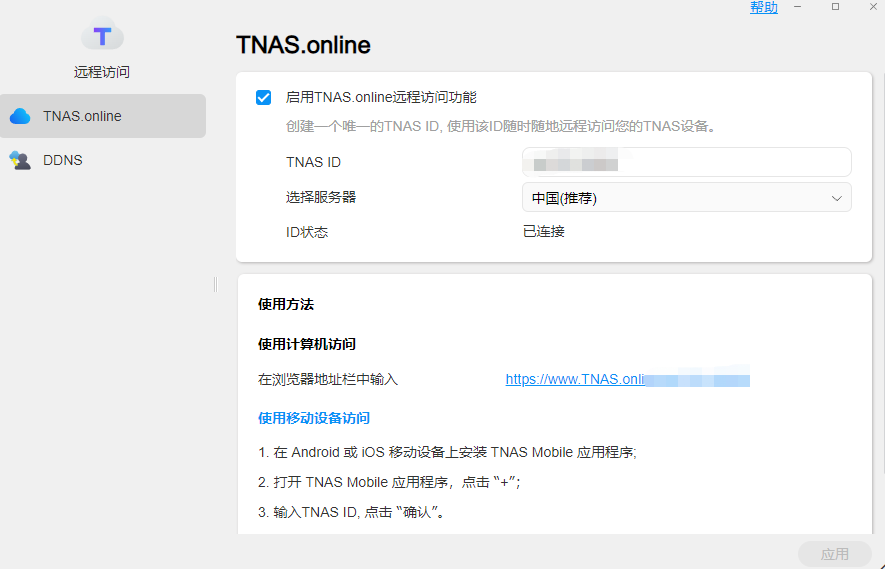The image size is (885, 569).
Task: Click the DDNS user cloud icon
Action: (20, 160)
